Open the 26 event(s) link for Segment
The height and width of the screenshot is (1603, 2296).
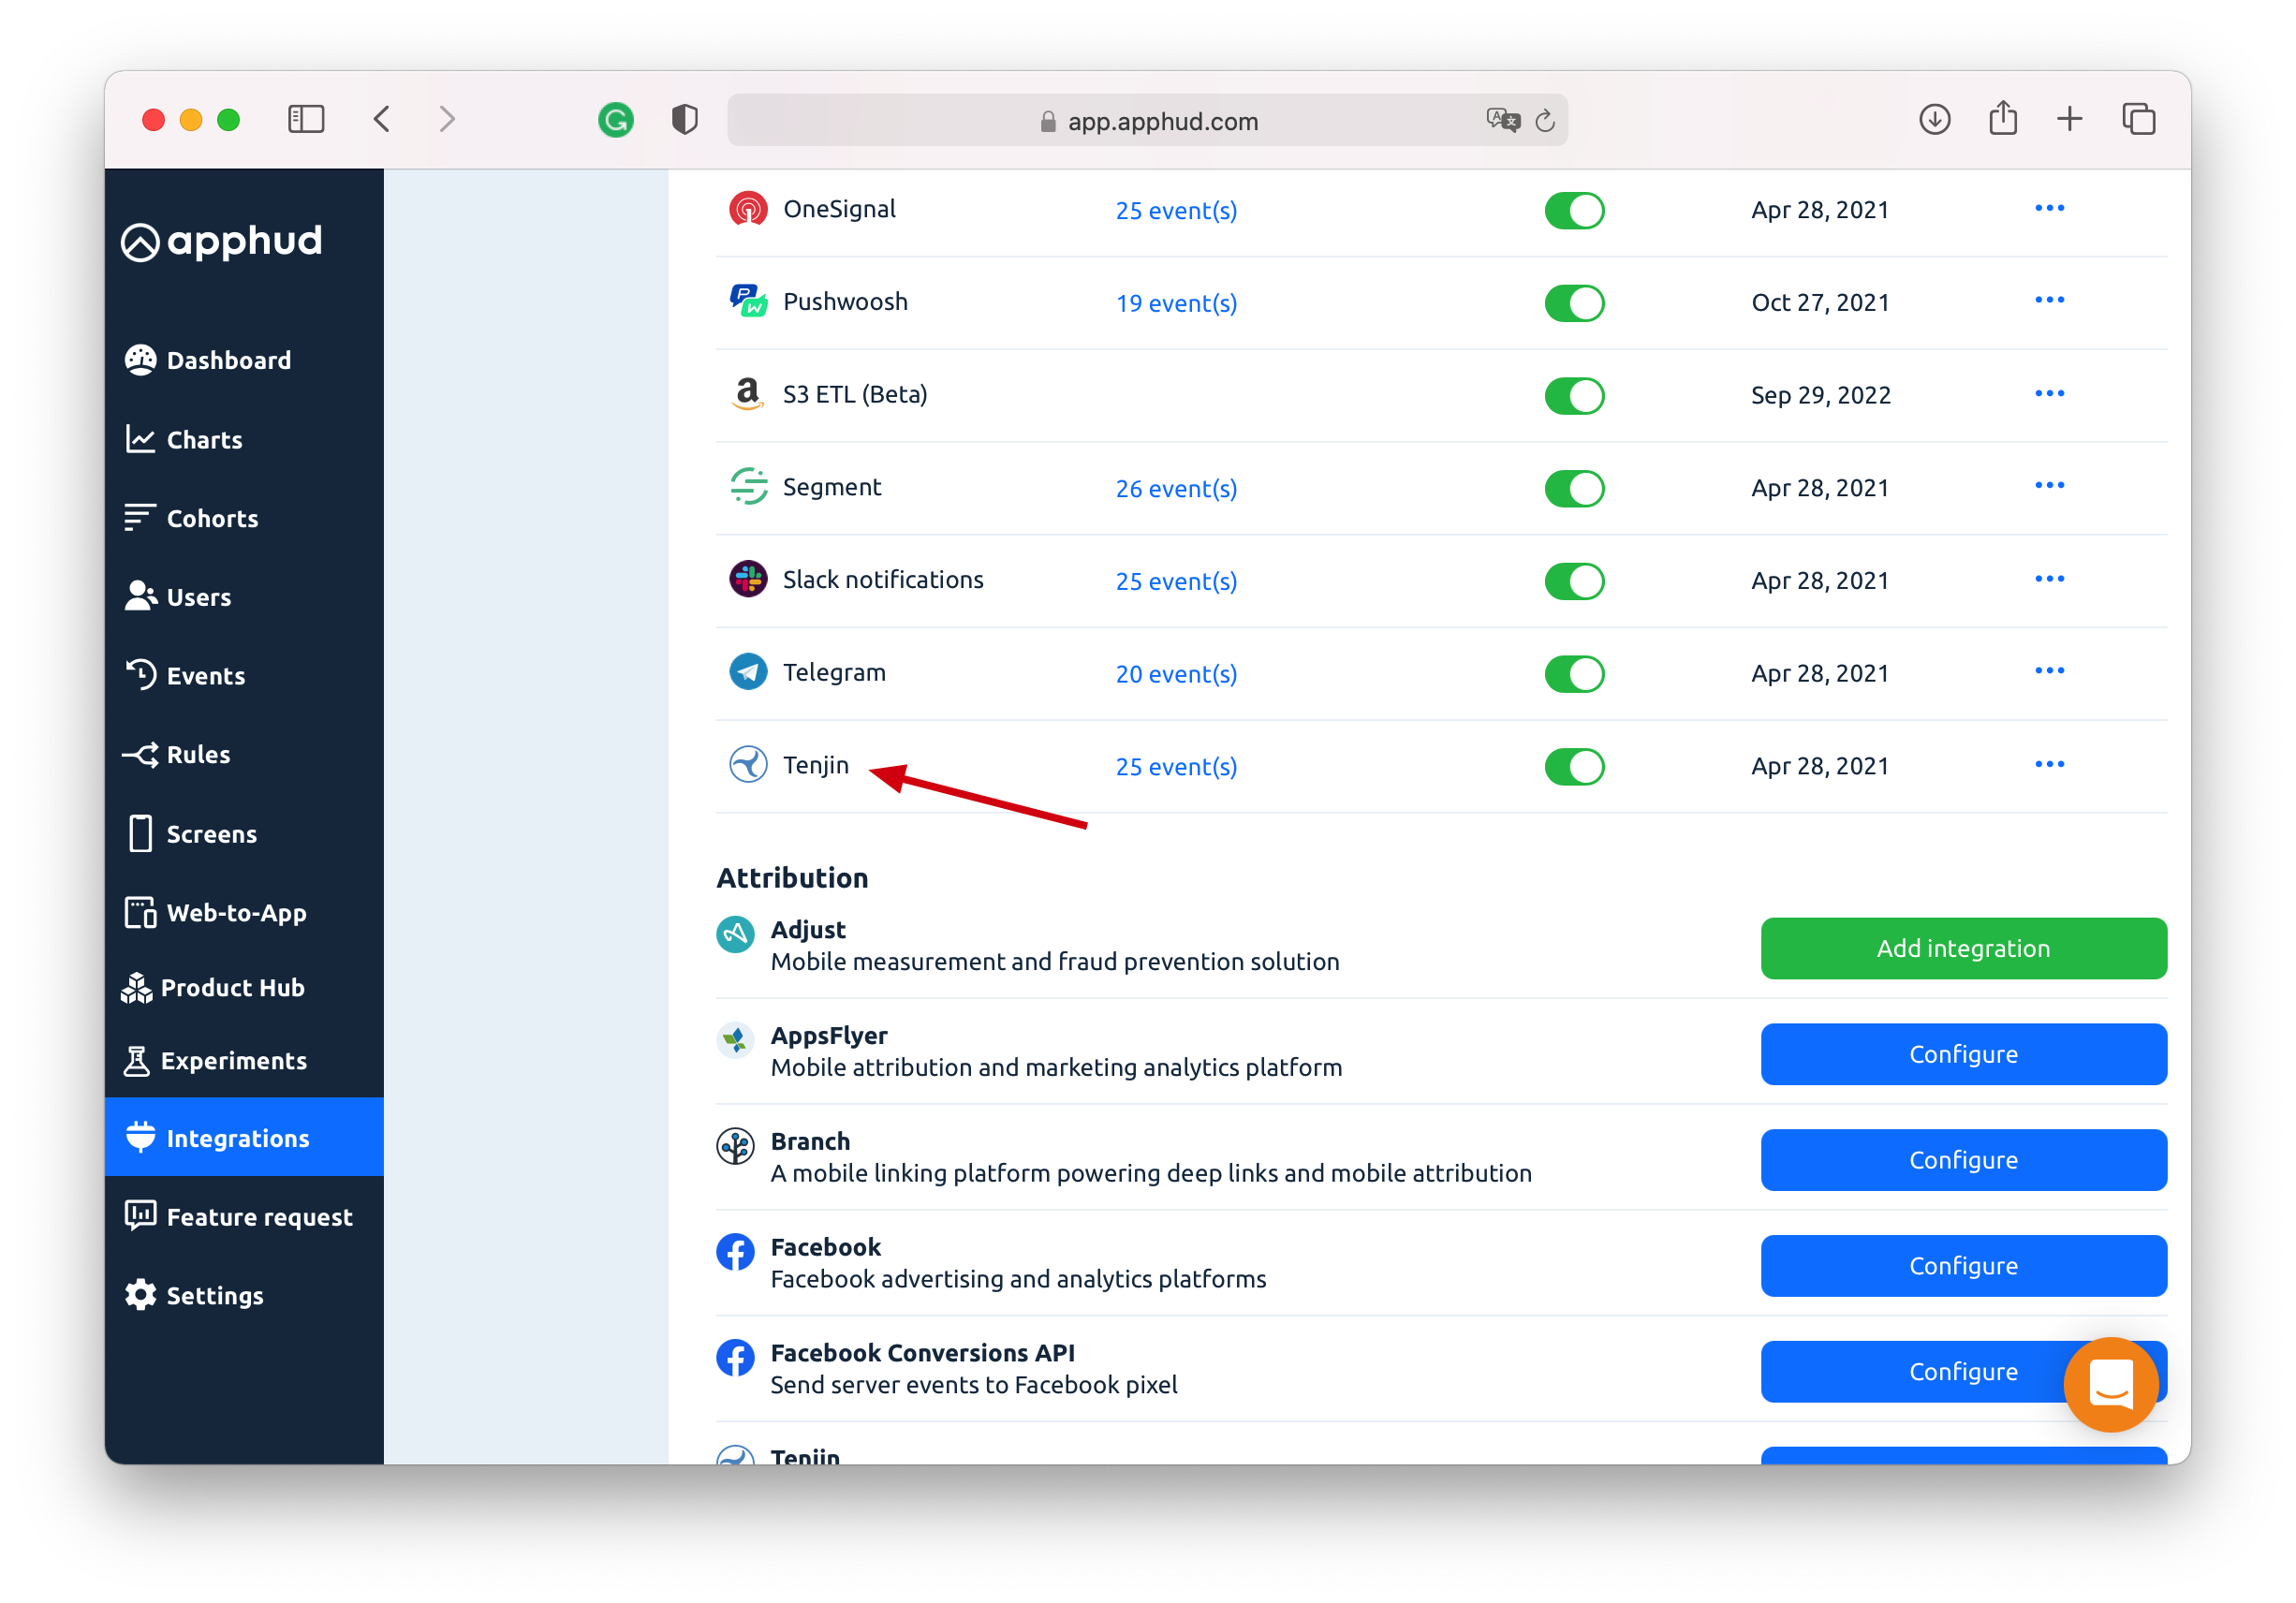coord(1176,488)
